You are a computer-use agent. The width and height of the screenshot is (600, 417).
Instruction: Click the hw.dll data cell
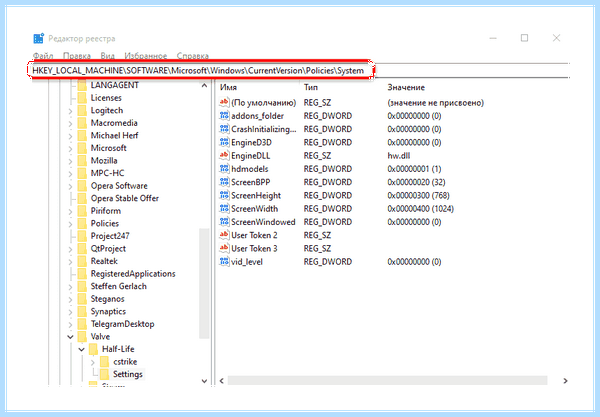[399, 156]
